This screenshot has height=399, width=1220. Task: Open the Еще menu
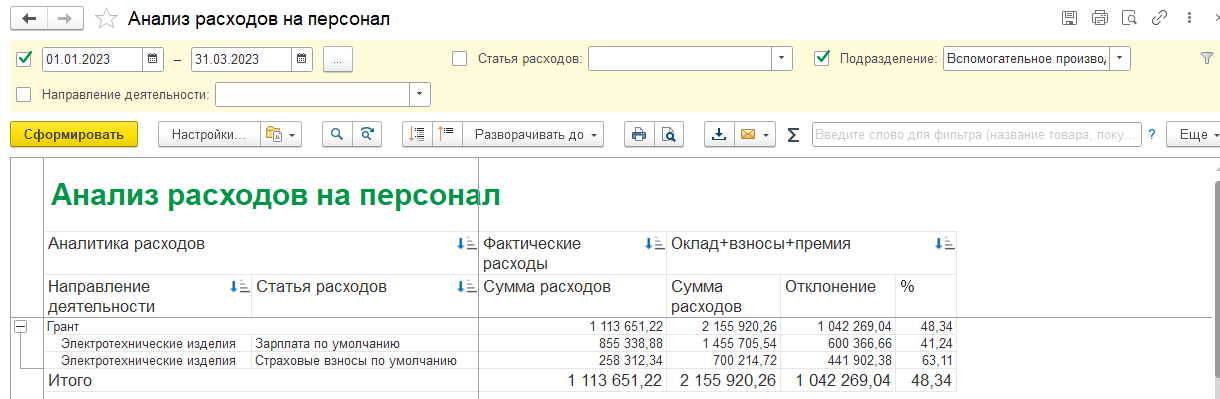pos(1192,134)
